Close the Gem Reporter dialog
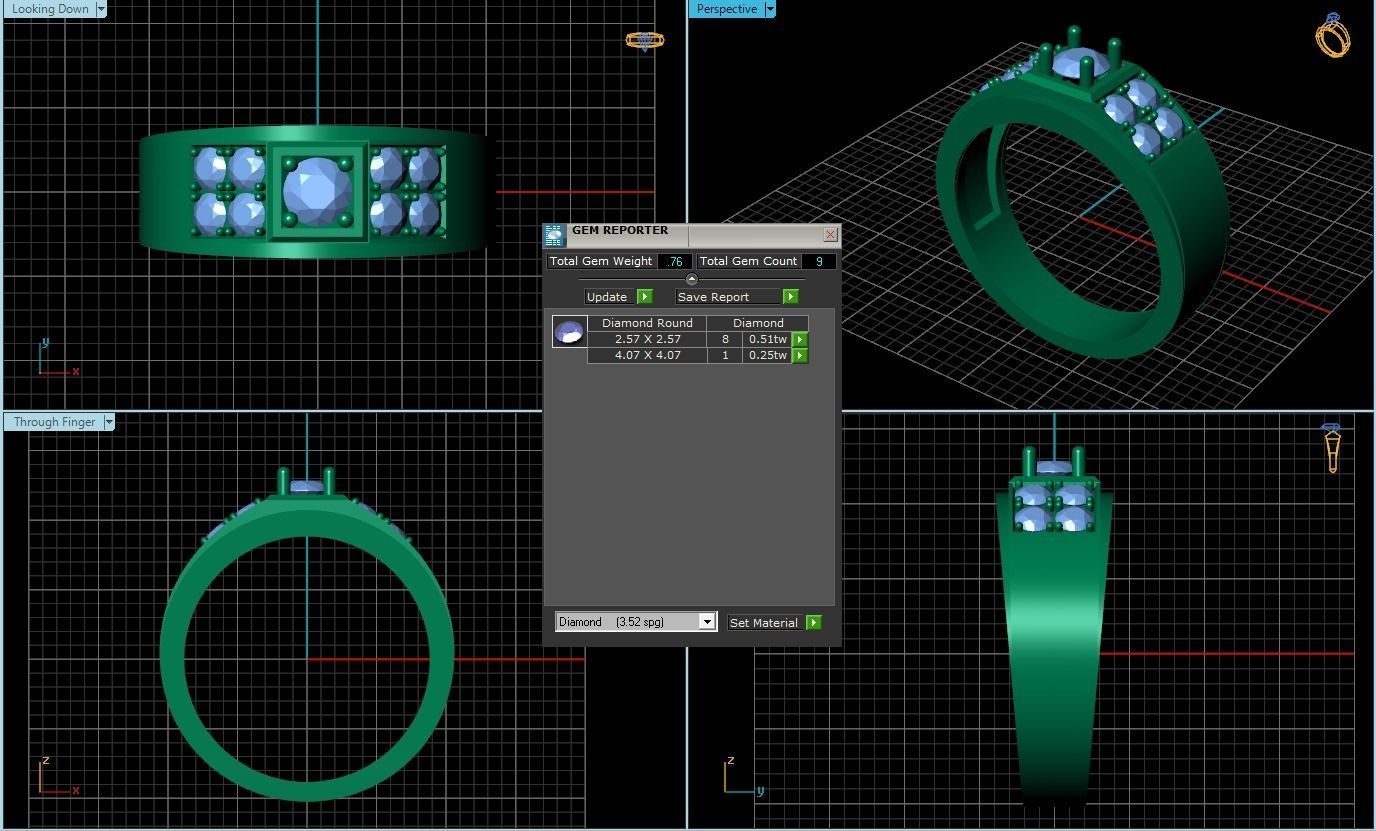 point(830,234)
